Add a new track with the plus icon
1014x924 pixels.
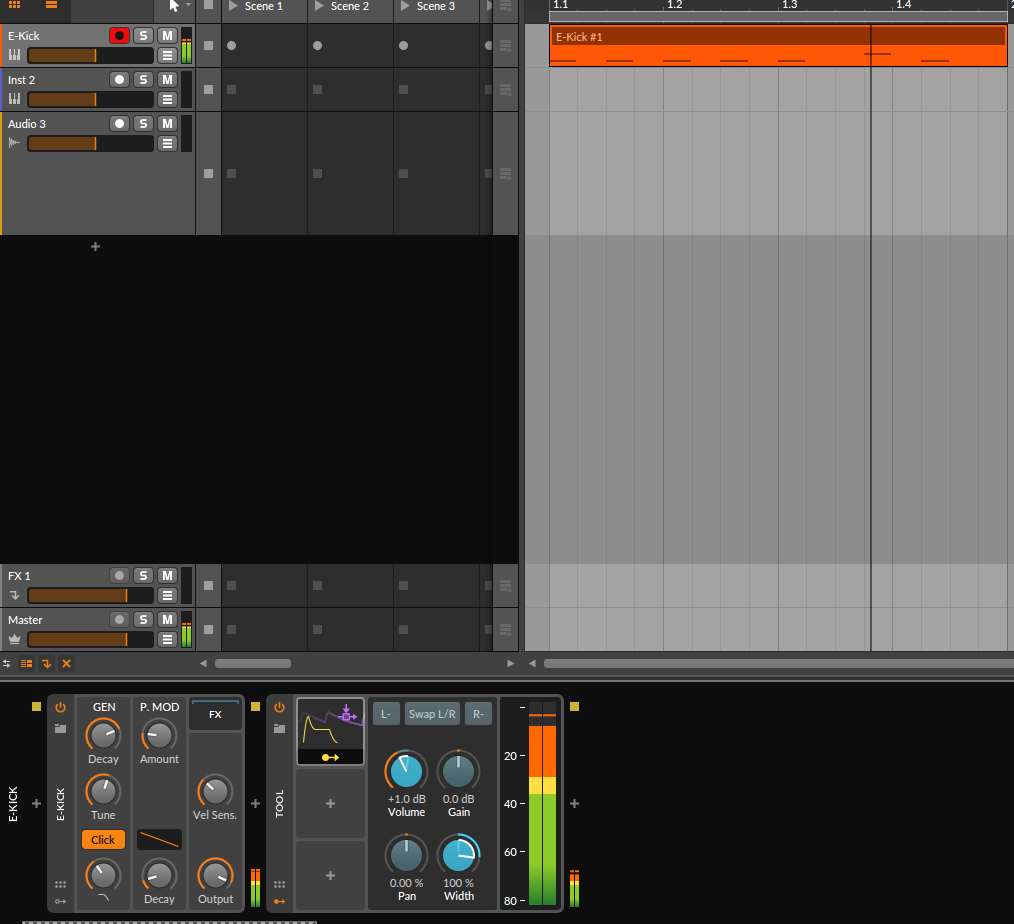[x=95, y=246]
